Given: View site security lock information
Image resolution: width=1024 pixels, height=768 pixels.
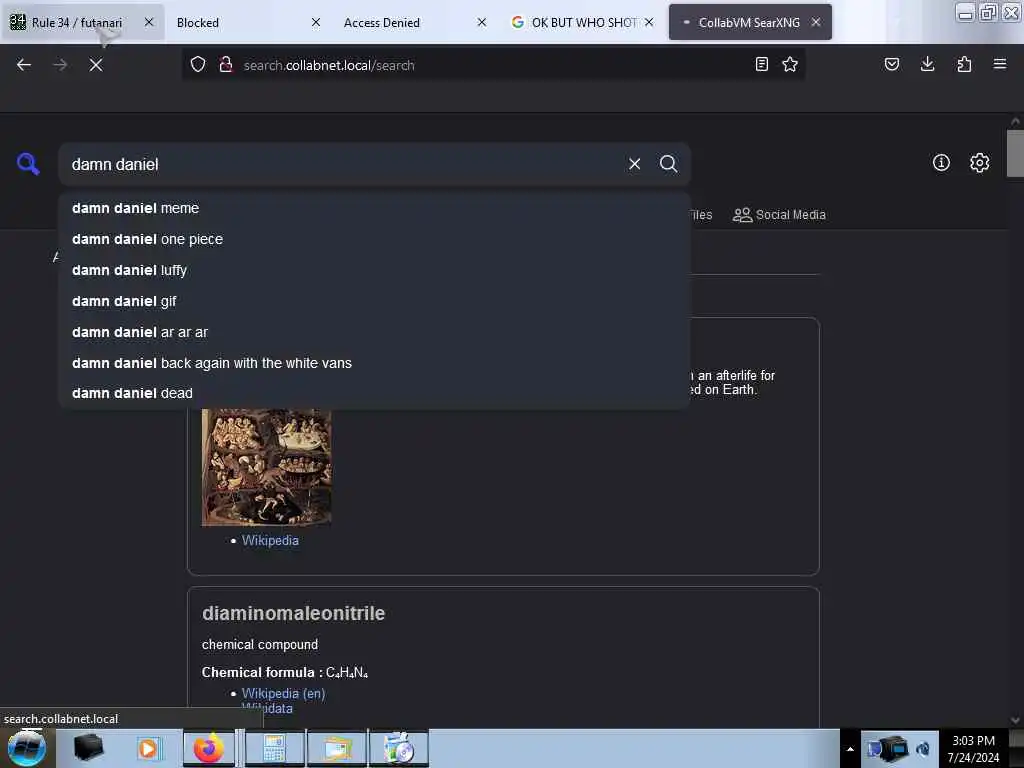Looking at the screenshot, I should [226, 65].
